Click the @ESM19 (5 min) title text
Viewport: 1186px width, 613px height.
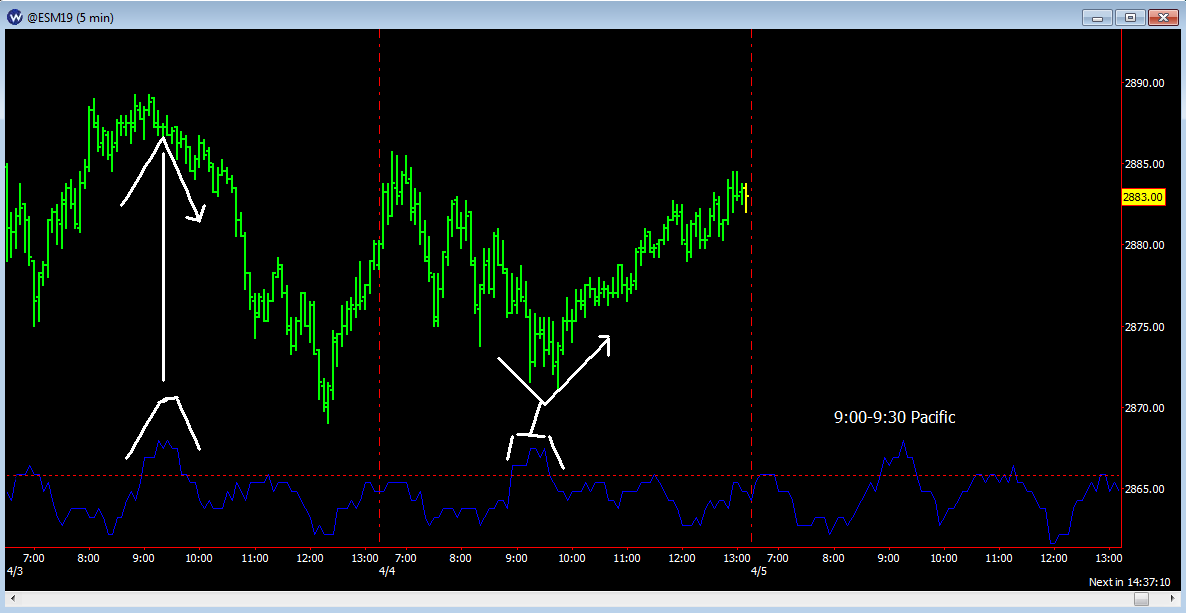(x=70, y=17)
